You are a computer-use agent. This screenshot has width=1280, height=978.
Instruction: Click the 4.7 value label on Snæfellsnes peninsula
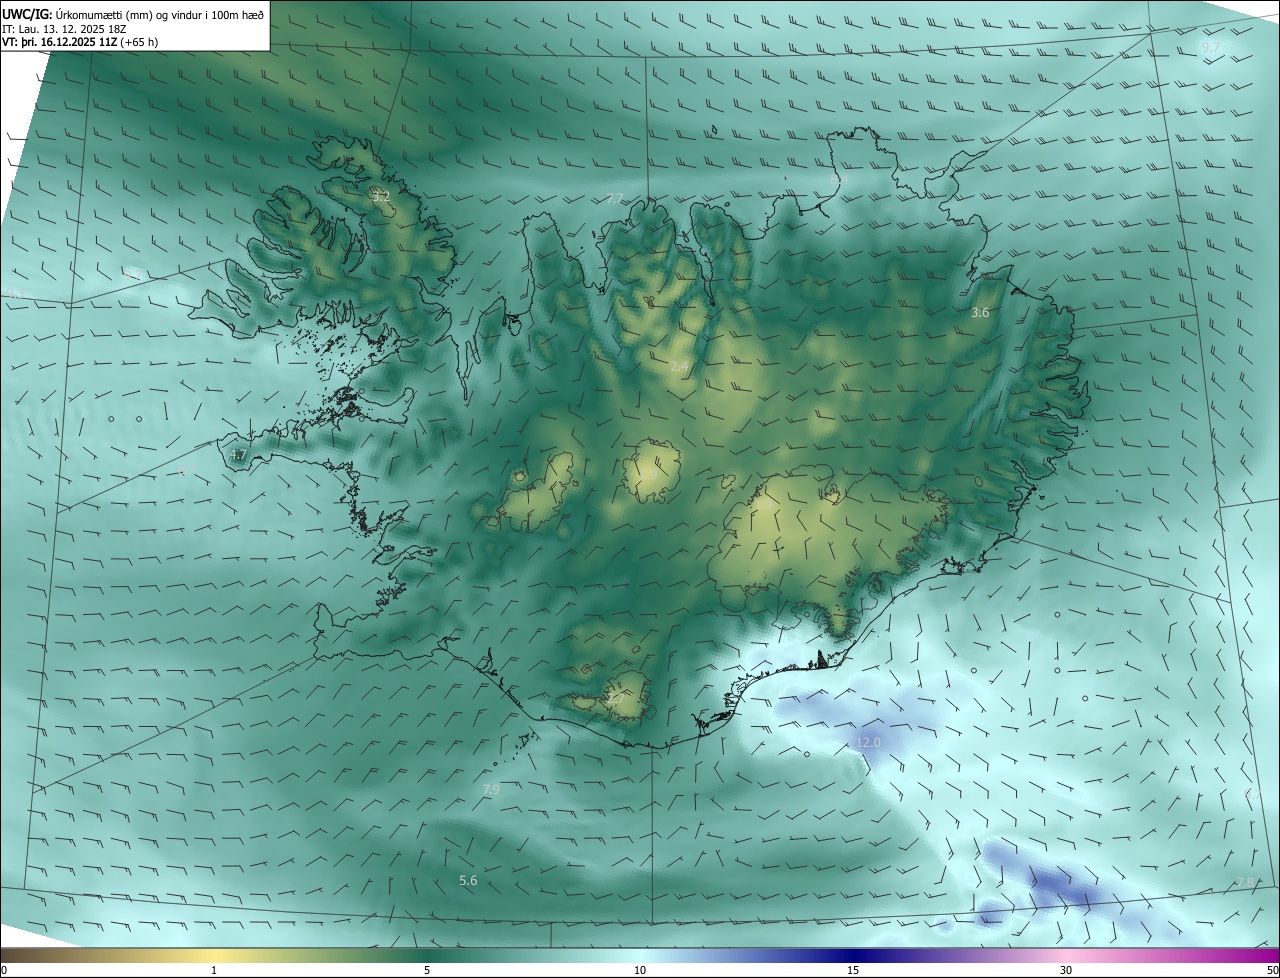point(238,455)
